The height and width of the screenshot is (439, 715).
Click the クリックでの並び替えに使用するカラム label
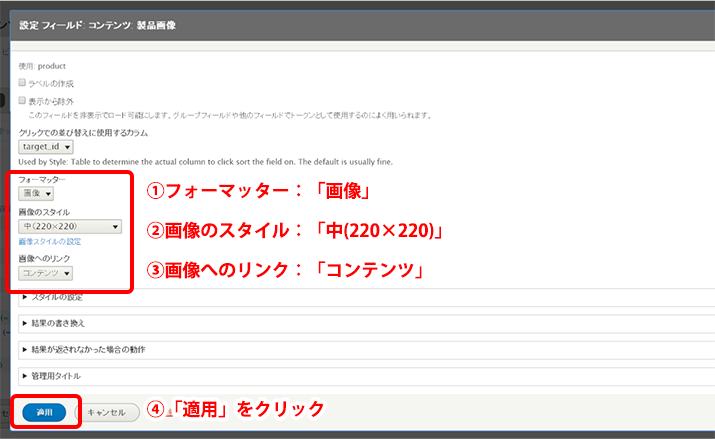pos(83,133)
